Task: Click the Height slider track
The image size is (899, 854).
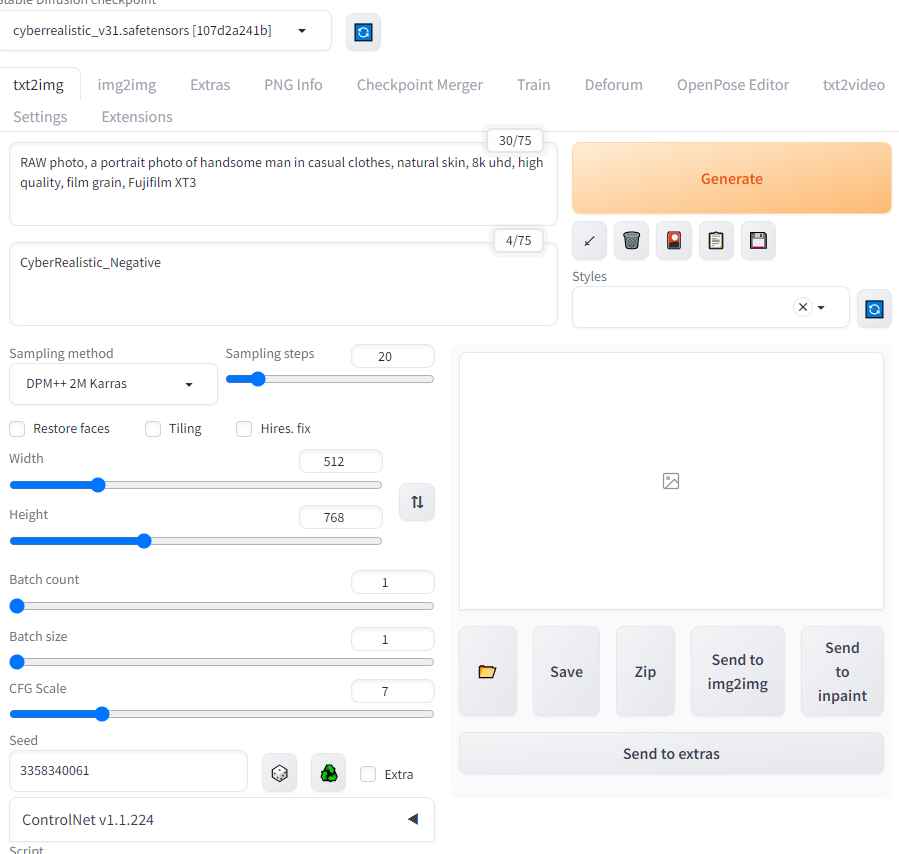Action: coord(196,541)
